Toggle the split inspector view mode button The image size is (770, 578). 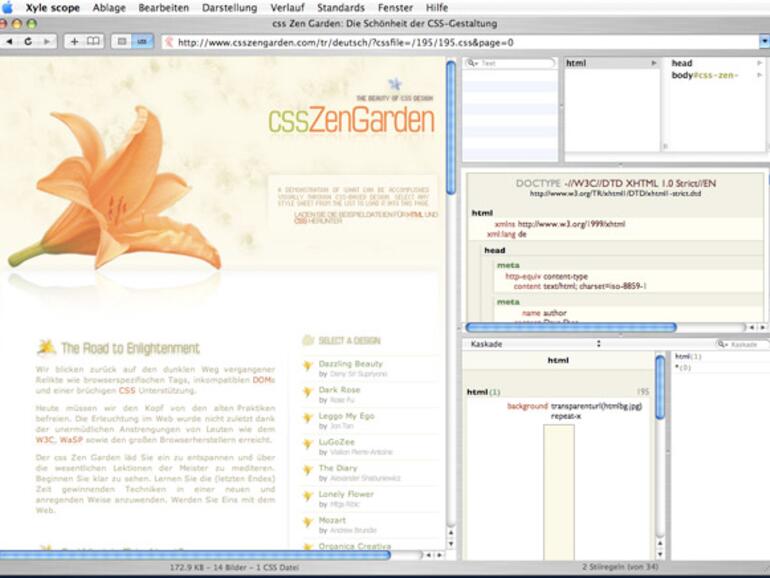pos(143,42)
